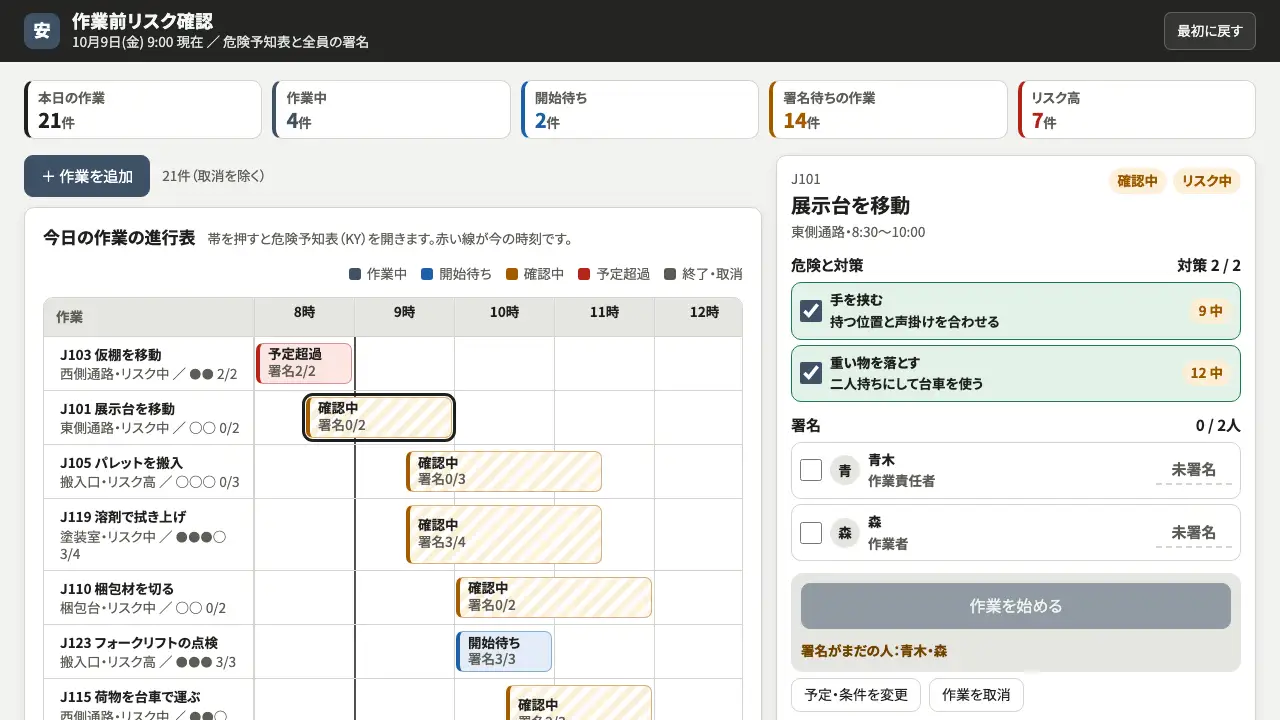Click the 作業中 legend swatch
Screen dimensions: 1280x720
[355, 274]
